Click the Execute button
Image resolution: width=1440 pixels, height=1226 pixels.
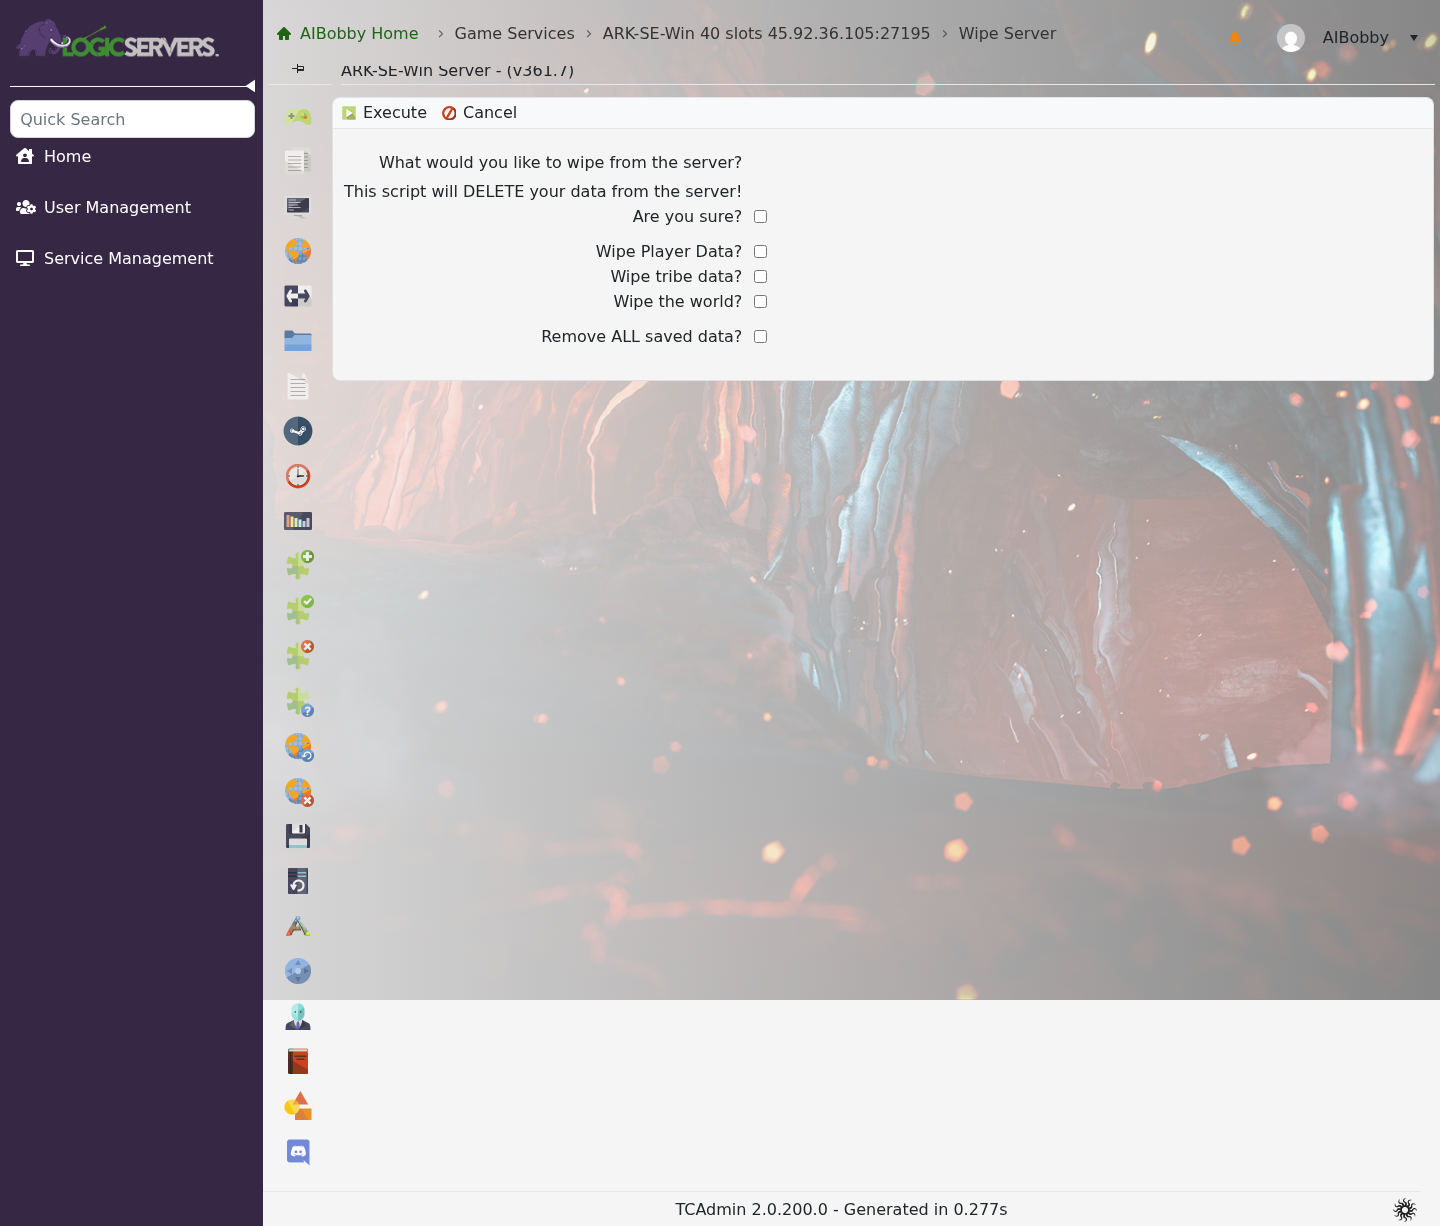tap(385, 113)
